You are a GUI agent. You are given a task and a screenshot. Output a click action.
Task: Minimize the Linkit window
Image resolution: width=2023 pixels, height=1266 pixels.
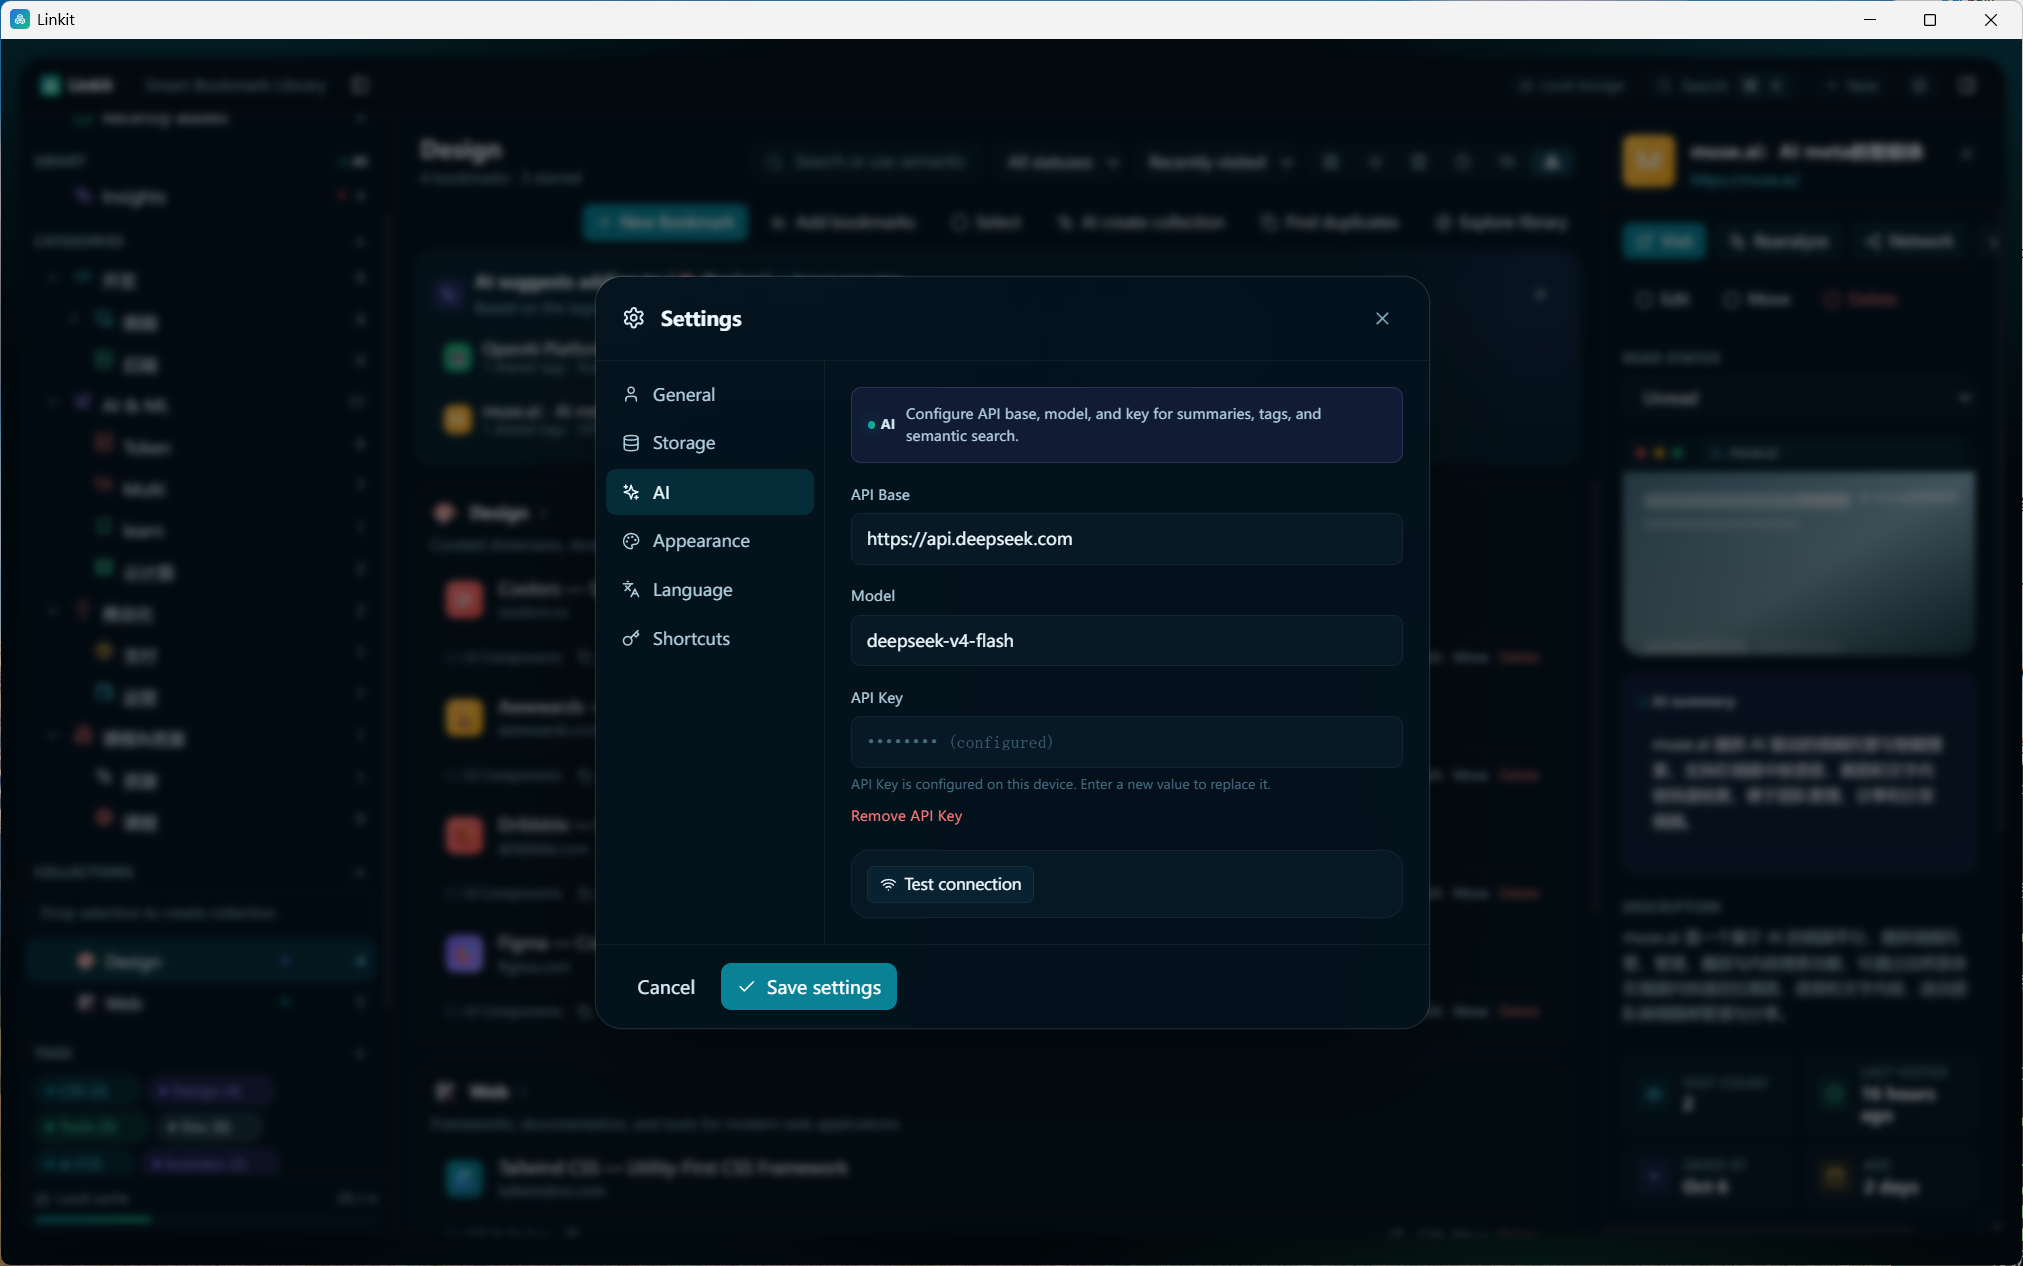1870,19
